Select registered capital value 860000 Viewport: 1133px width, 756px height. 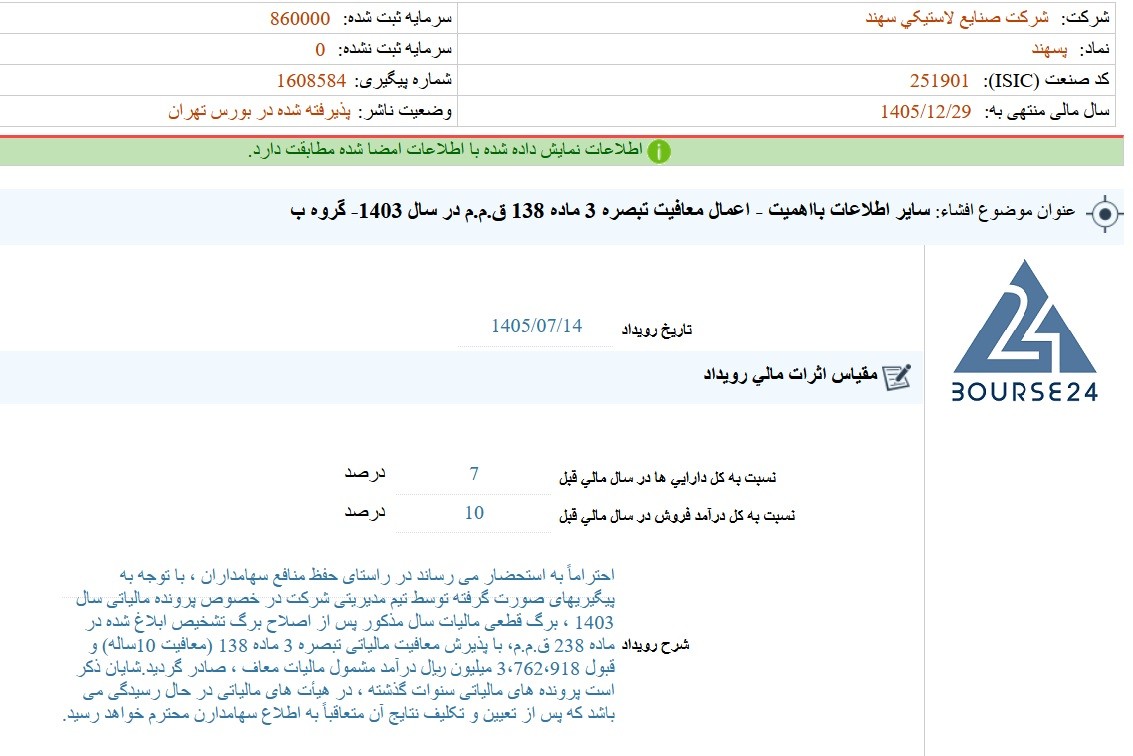[300, 18]
